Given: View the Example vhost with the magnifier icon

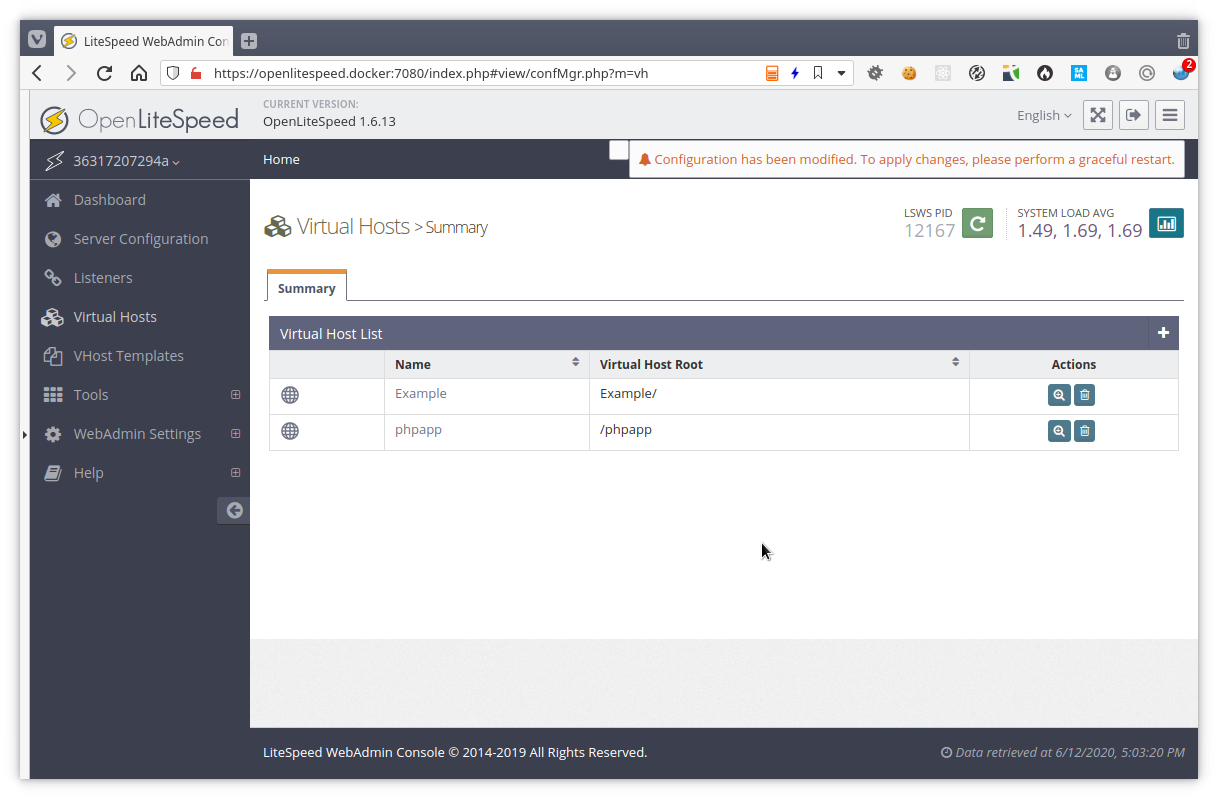Looking at the screenshot, I should coord(1059,394).
